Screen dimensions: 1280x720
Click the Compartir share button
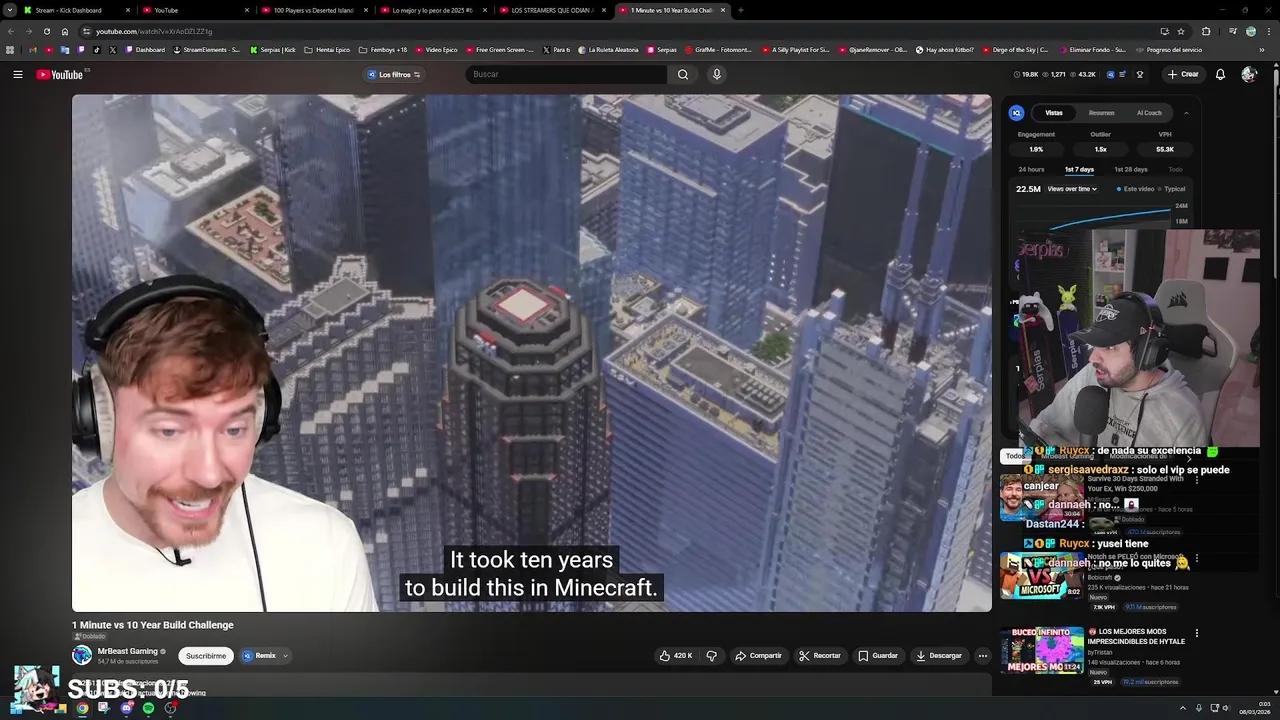pyautogui.click(x=758, y=656)
